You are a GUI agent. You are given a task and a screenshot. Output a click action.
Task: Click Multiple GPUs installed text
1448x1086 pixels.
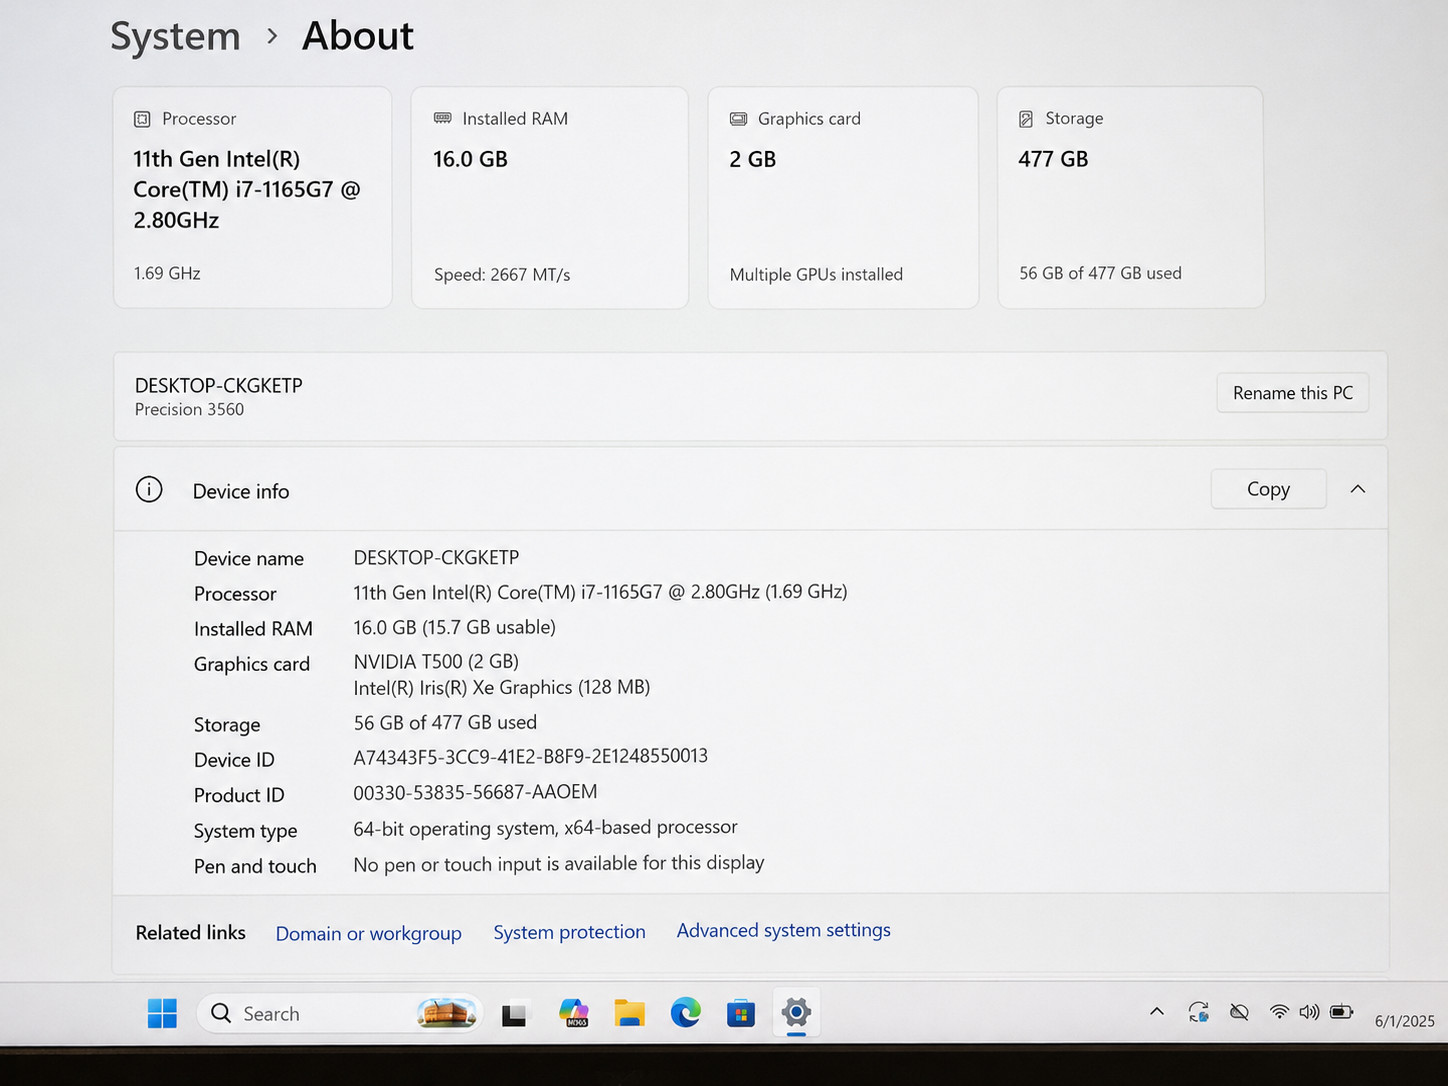pos(816,275)
